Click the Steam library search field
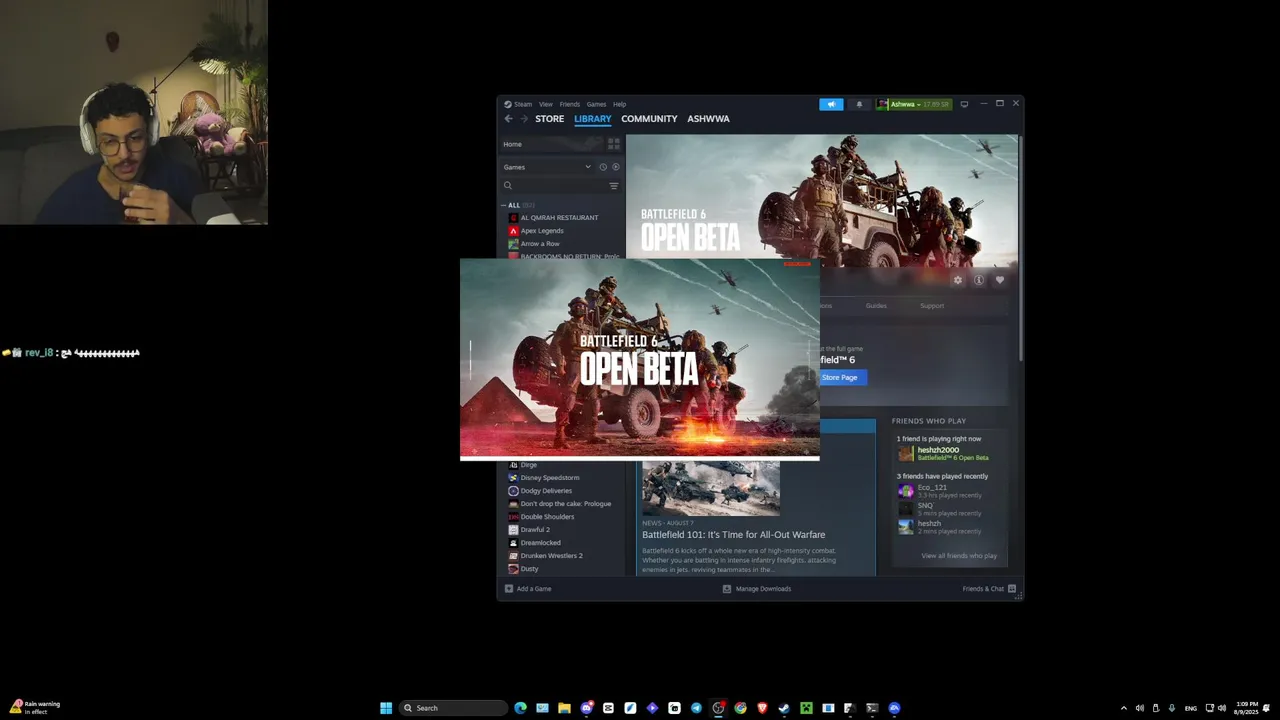 coord(560,186)
